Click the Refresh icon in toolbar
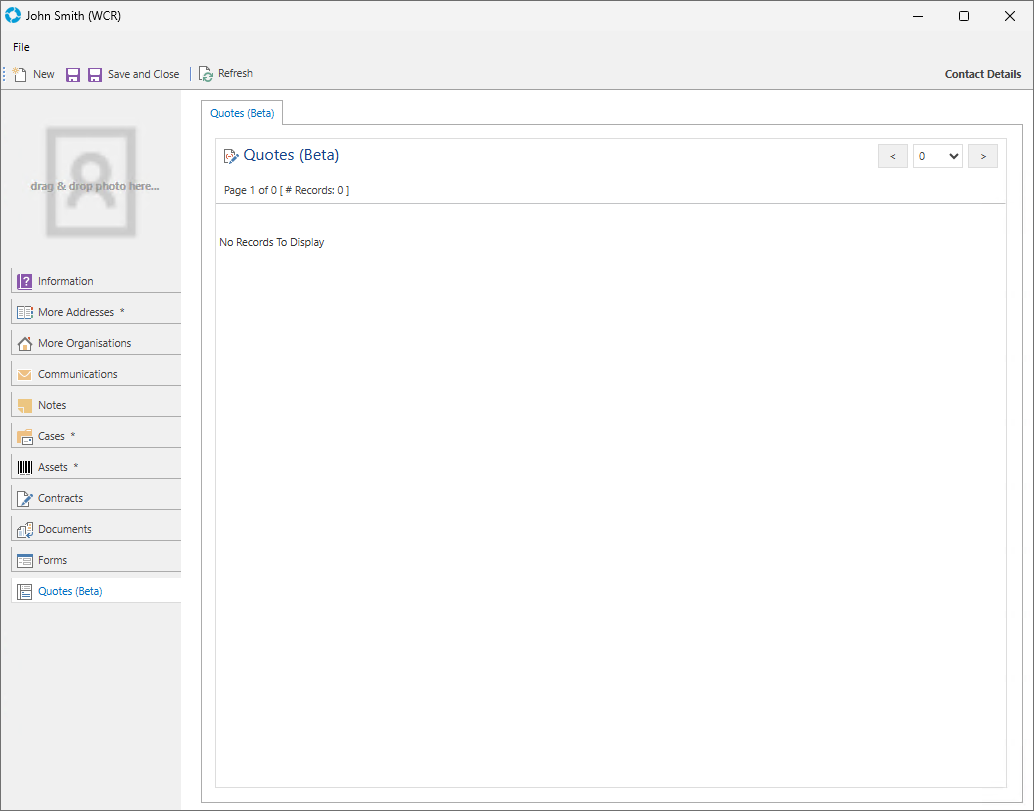This screenshot has height=811, width=1034. tap(206, 74)
